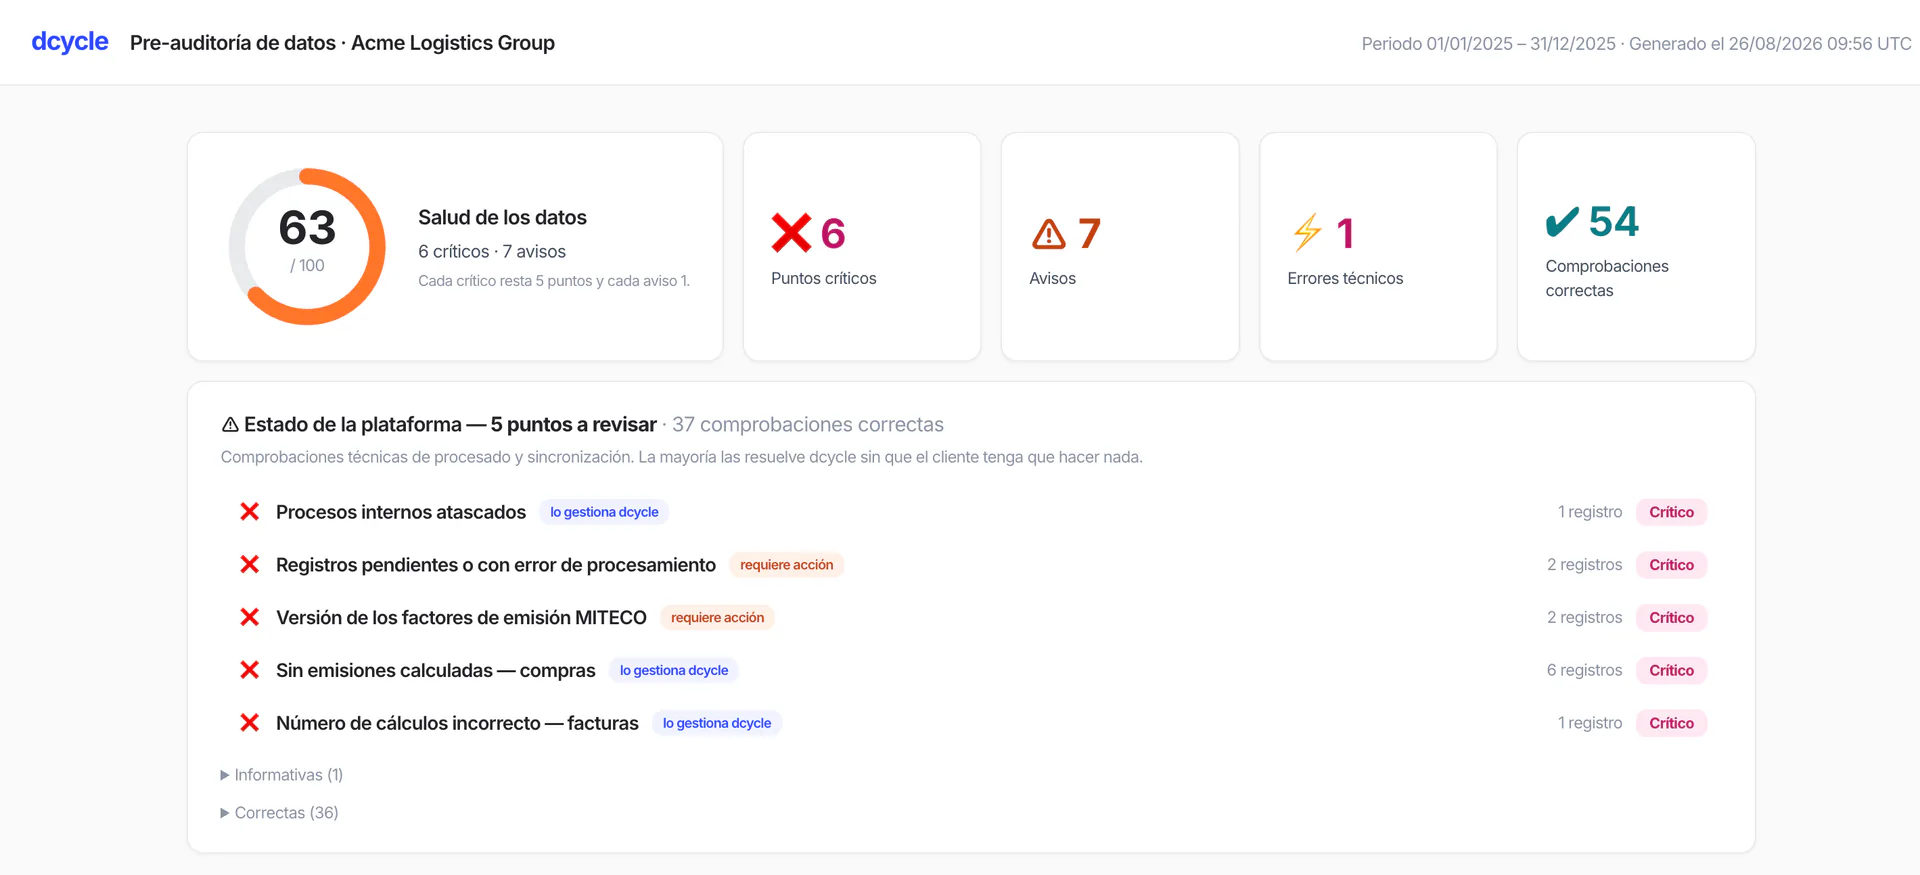The width and height of the screenshot is (1920, 875).
Task: Click the Periodo and generation date text
Action: coord(1636,44)
